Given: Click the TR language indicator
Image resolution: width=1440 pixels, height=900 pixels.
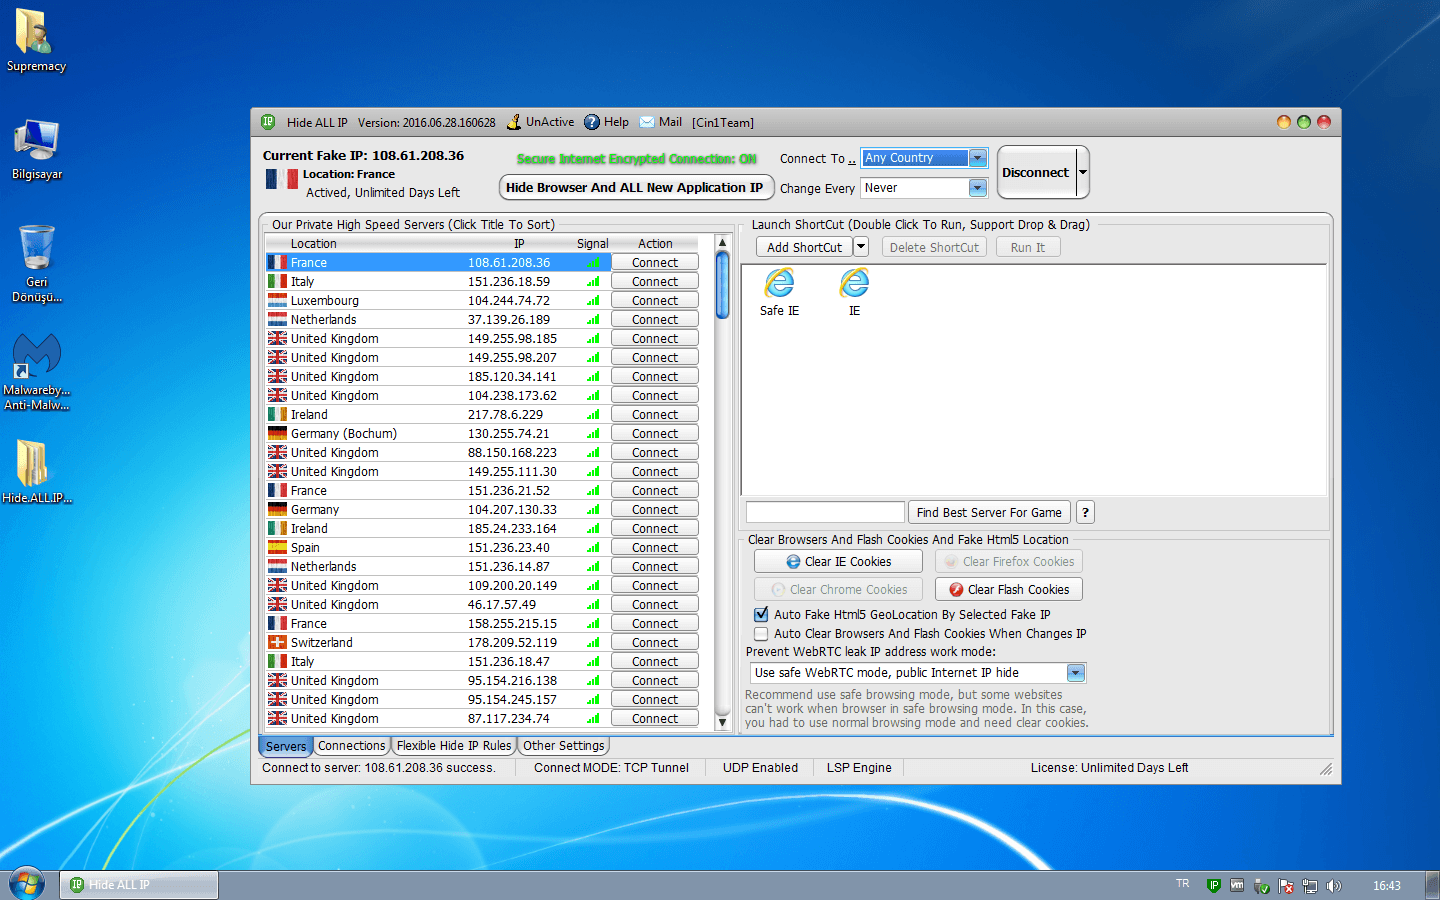Looking at the screenshot, I should [x=1183, y=884].
